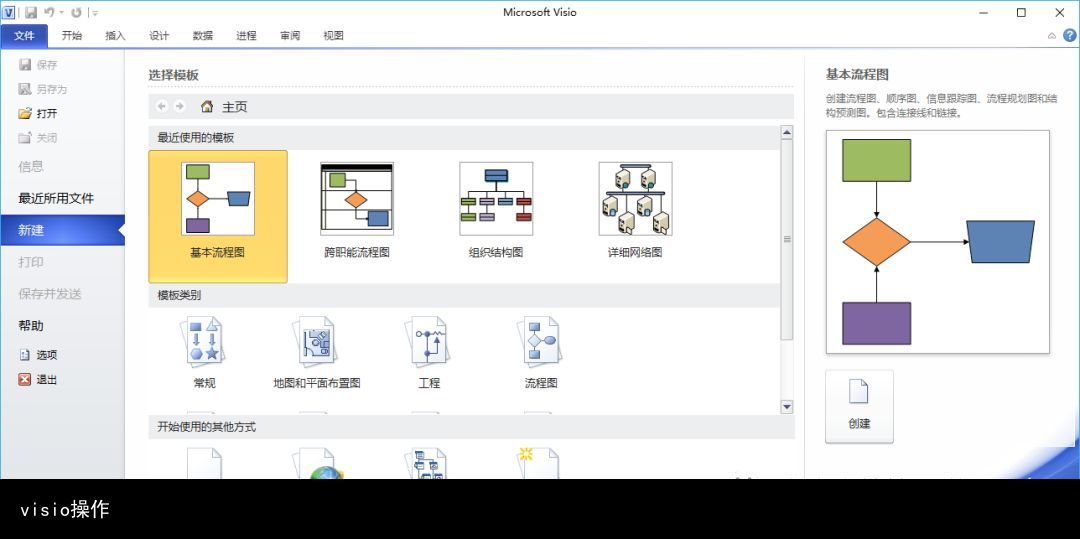Click 关闭 in the sidebar
Screen dimensions: 1080x539
(38, 138)
